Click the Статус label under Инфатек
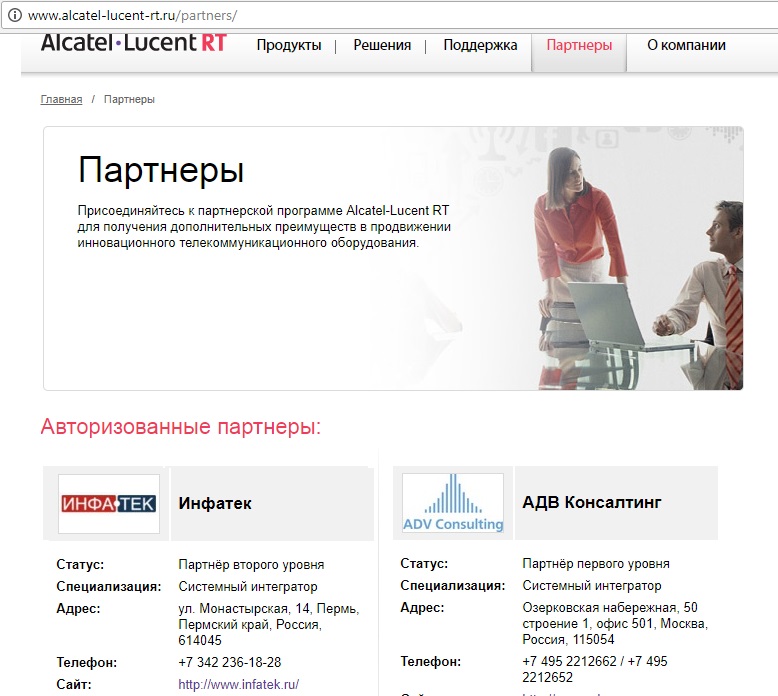 click(x=80, y=565)
